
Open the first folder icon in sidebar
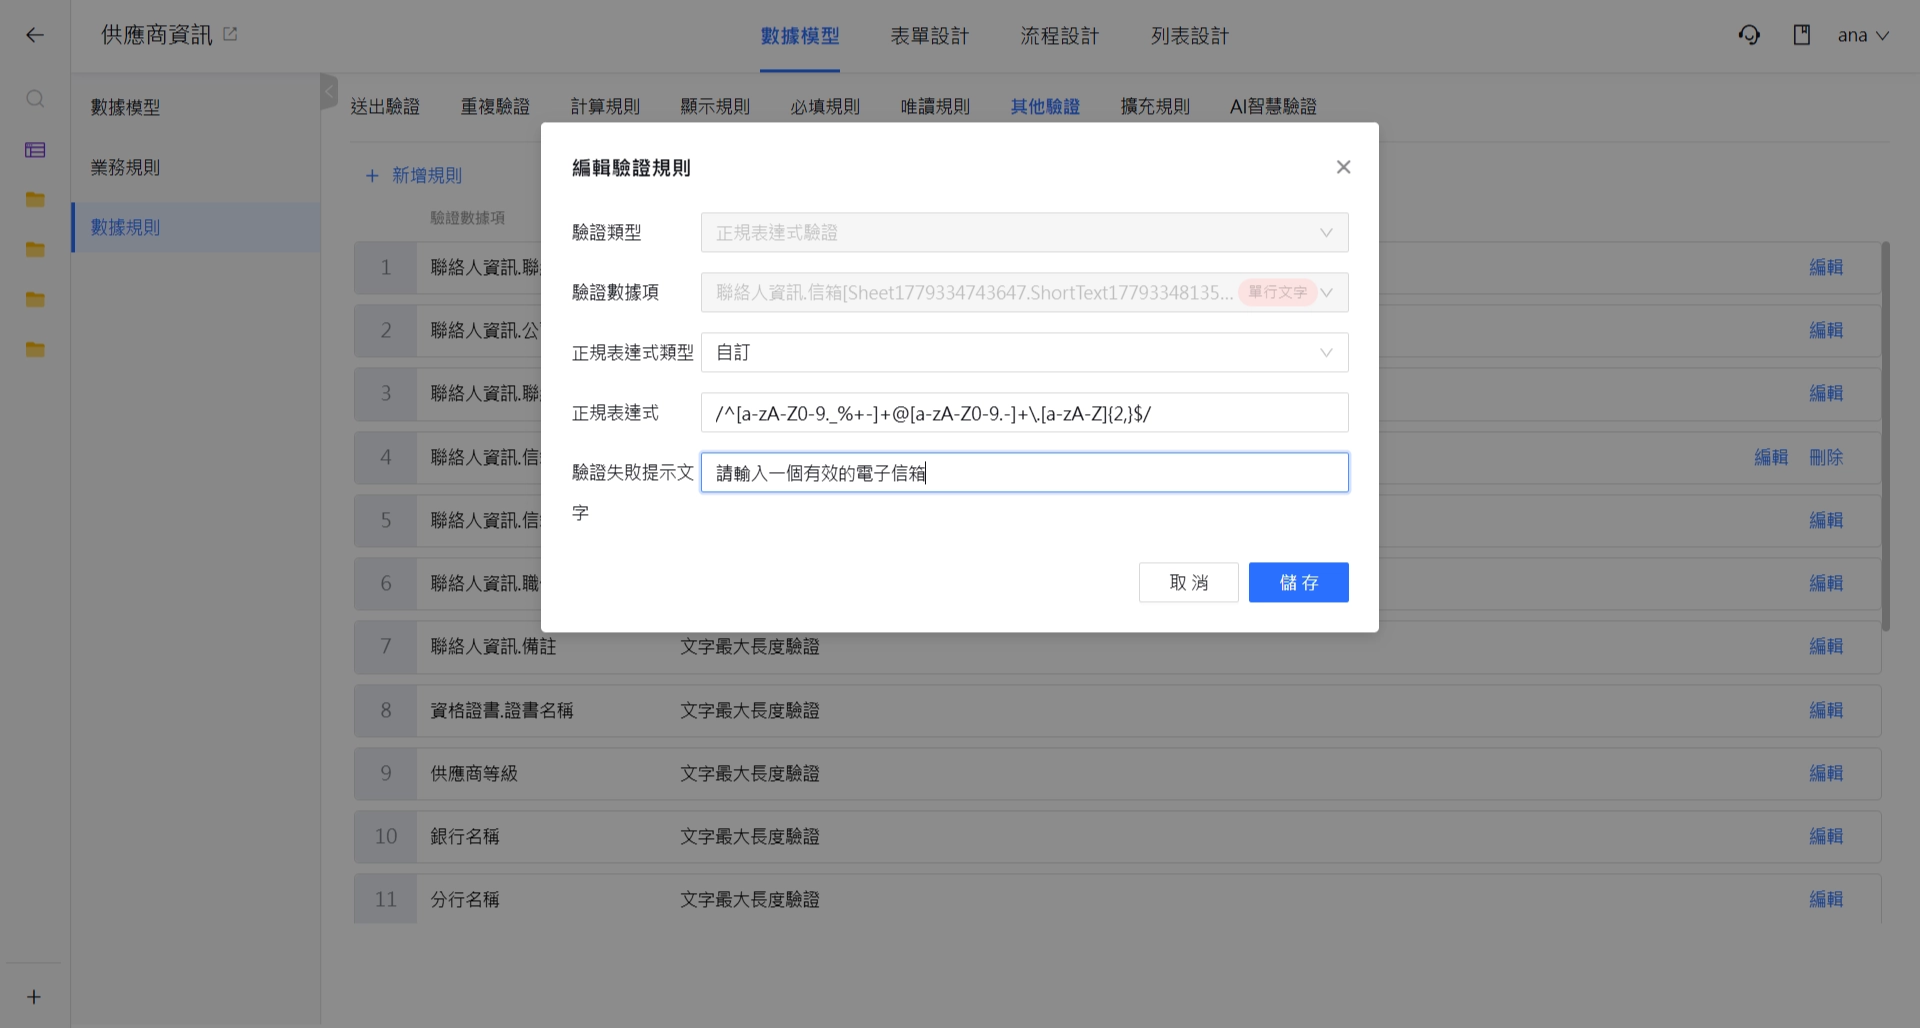click(35, 200)
